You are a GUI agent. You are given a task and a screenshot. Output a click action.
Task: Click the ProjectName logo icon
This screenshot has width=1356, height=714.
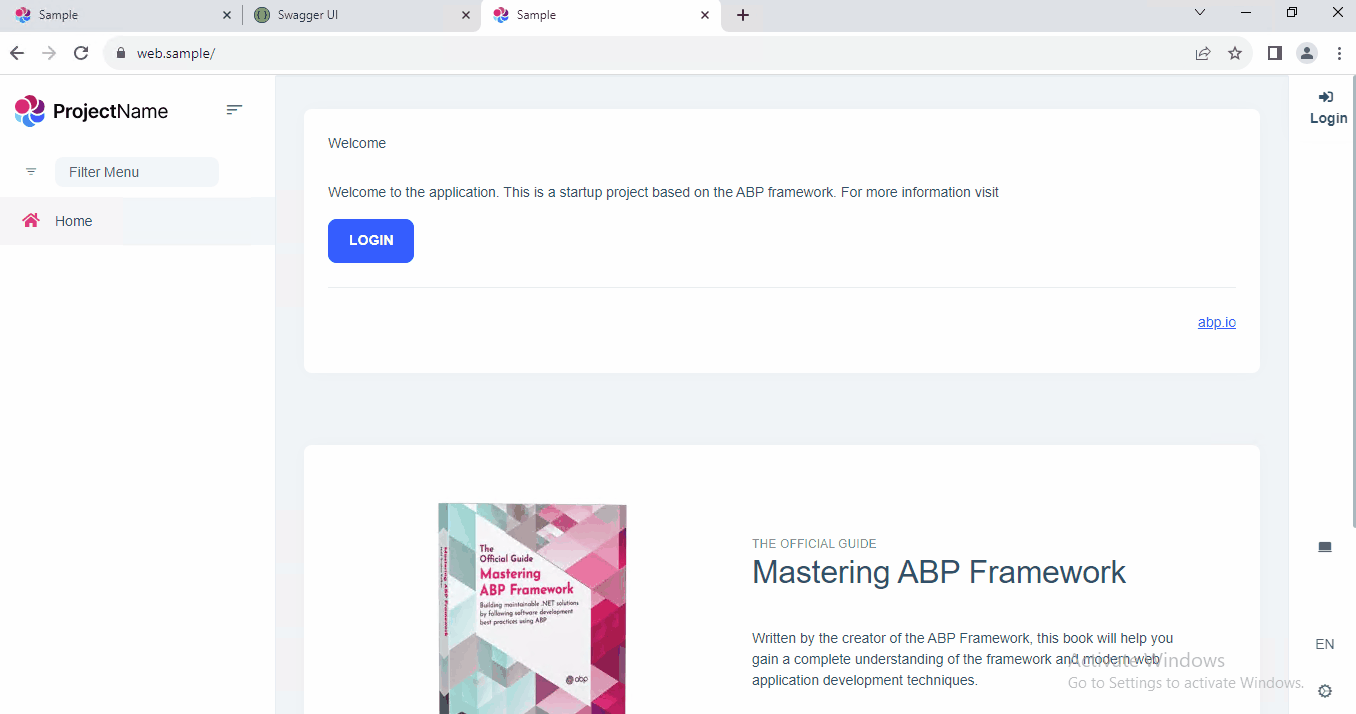pyautogui.click(x=30, y=111)
